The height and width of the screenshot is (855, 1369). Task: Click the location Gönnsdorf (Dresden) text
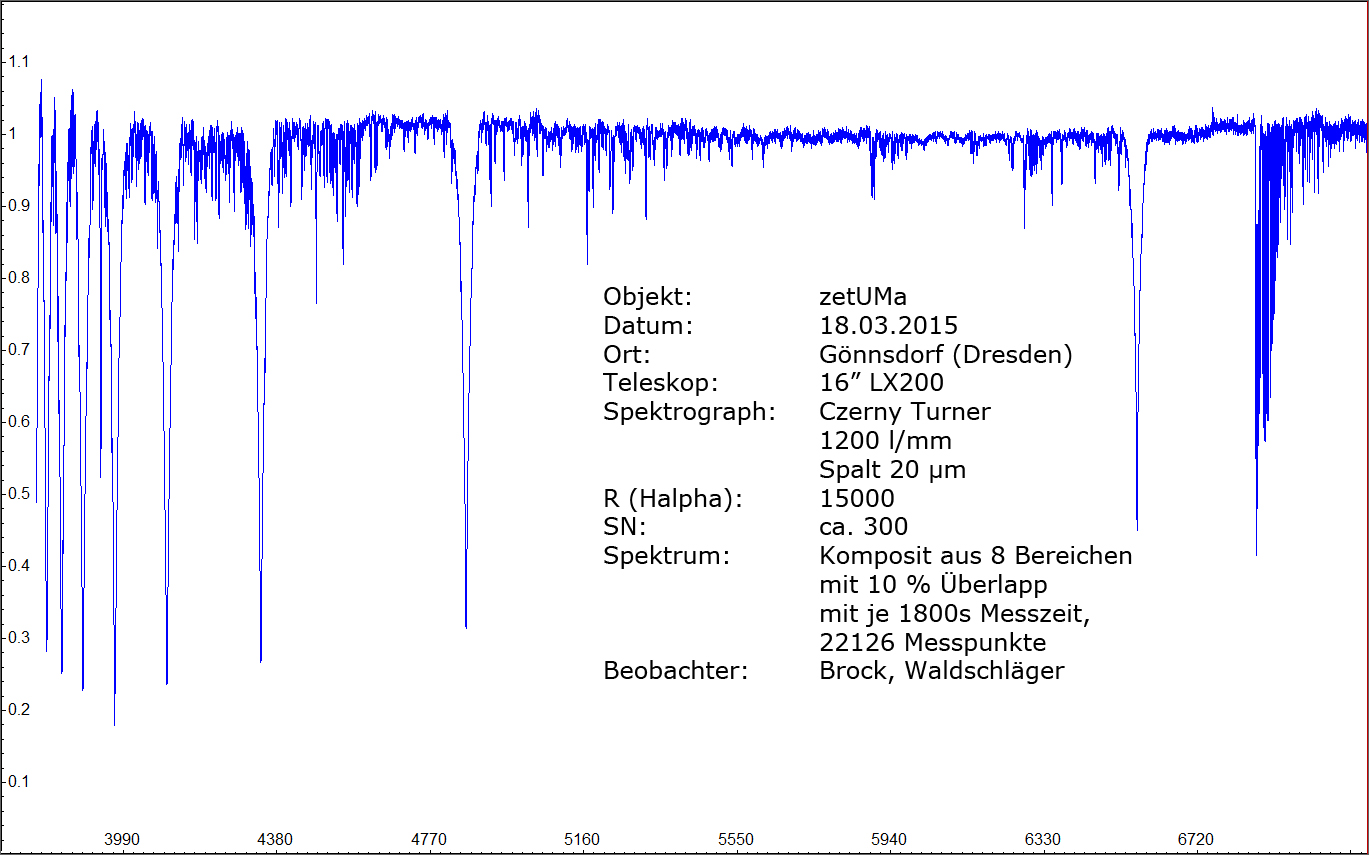(x=945, y=355)
